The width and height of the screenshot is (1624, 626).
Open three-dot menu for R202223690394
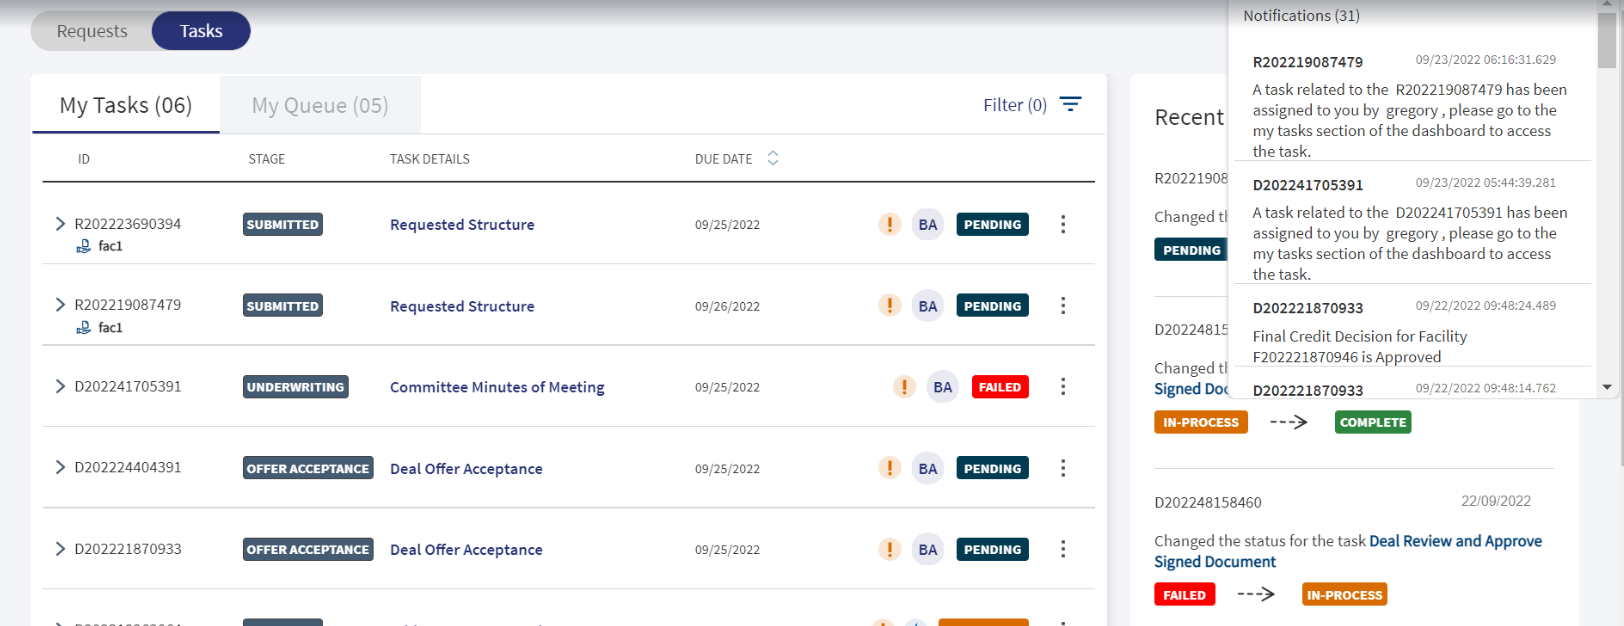(x=1063, y=224)
